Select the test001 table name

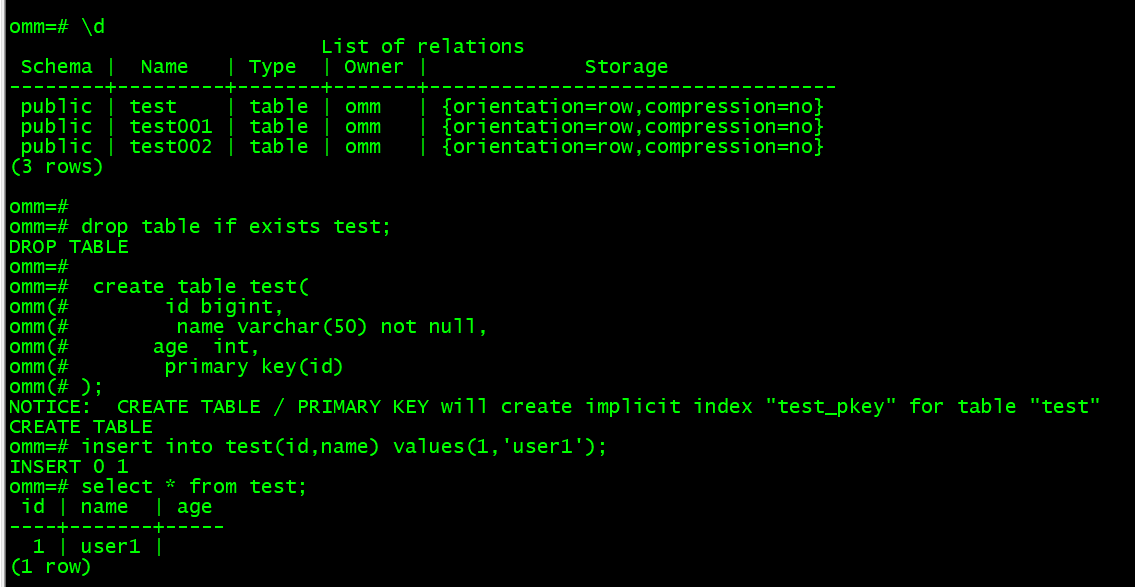(x=171, y=127)
